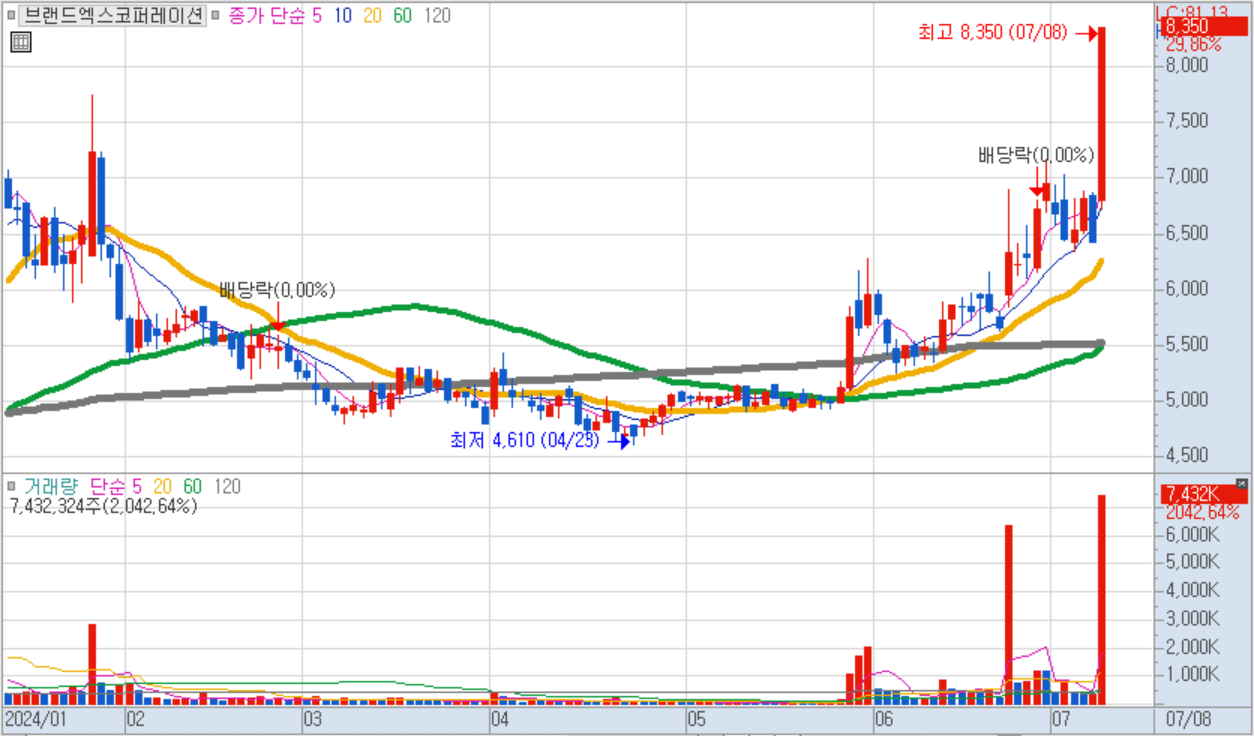Image resolution: width=1254 pixels, height=736 pixels.
Task: Select the volume 60-day MA legend
Action: (192, 487)
